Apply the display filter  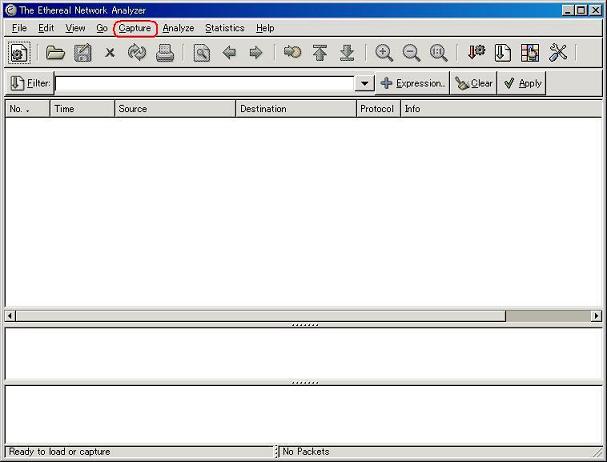[x=522, y=83]
